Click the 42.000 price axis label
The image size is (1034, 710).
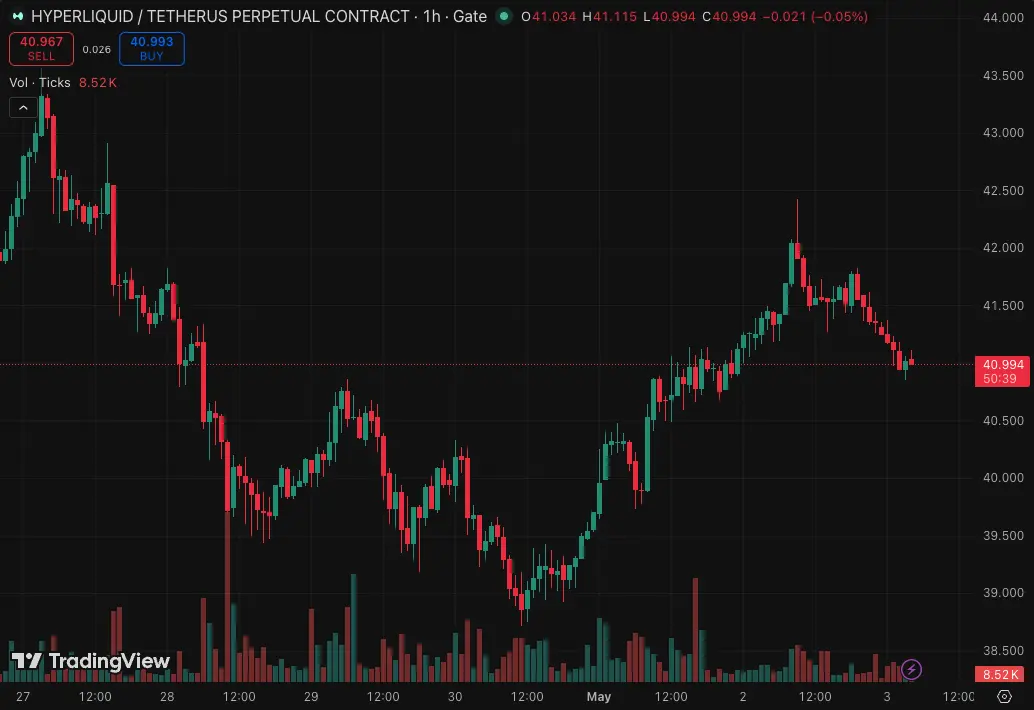[x=1003, y=248]
